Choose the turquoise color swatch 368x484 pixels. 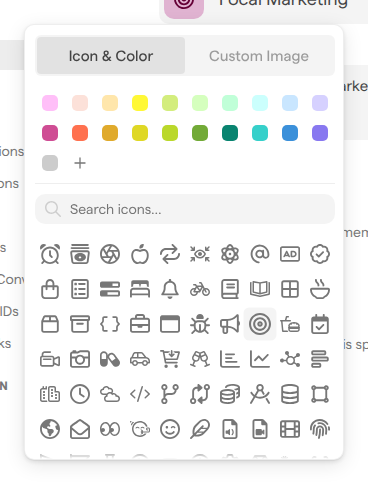[x=260, y=133]
